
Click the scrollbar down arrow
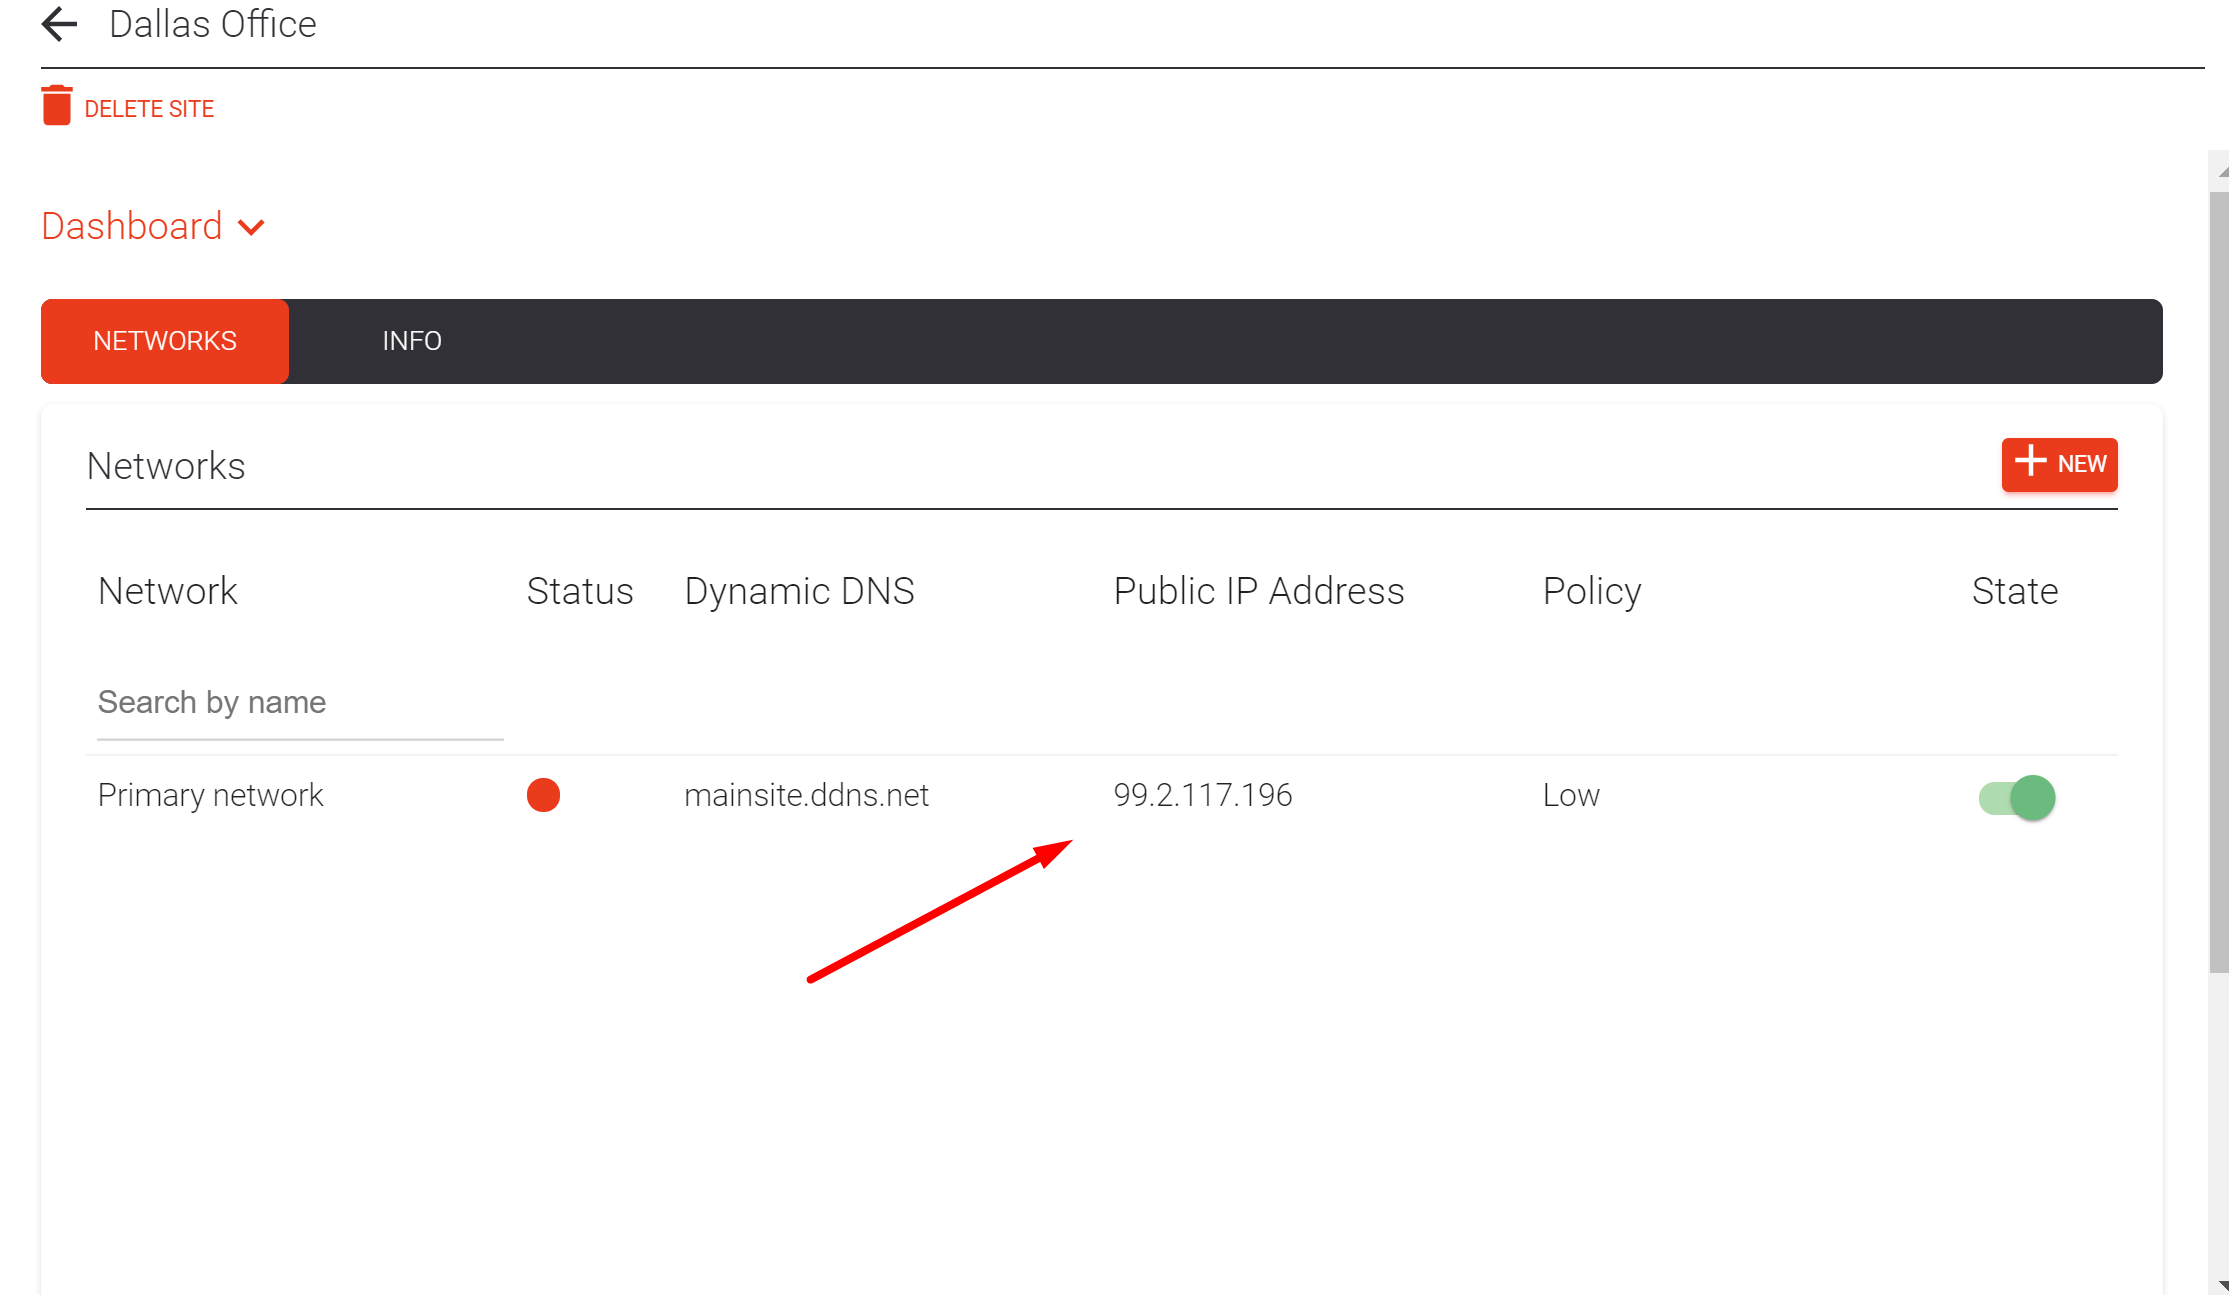[x=2221, y=1286]
